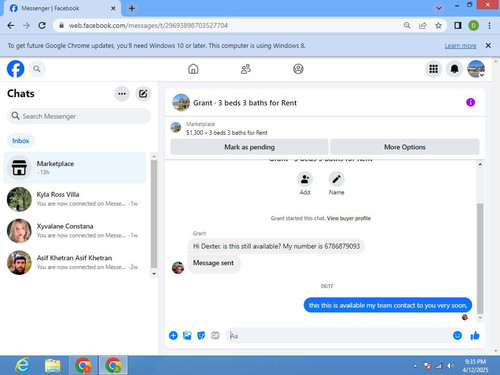This screenshot has width=500, height=375.
Task: Click Xyvalane Constana's profile picture
Action: pos(19,231)
